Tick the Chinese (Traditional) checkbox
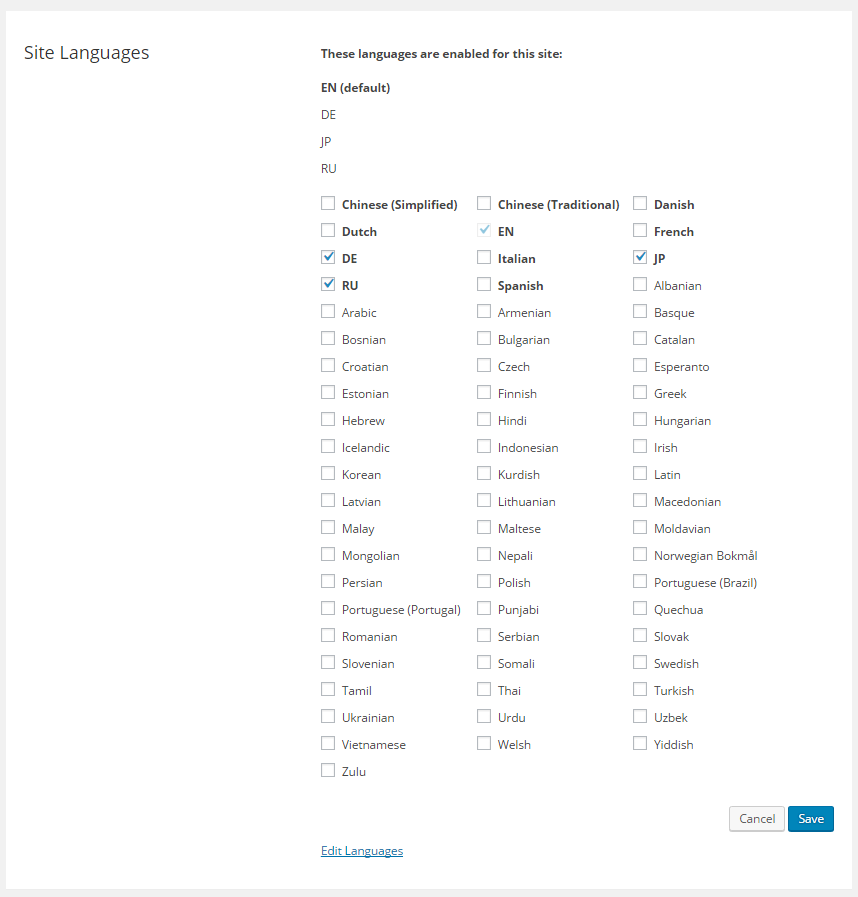The width and height of the screenshot is (858, 897). 484,204
